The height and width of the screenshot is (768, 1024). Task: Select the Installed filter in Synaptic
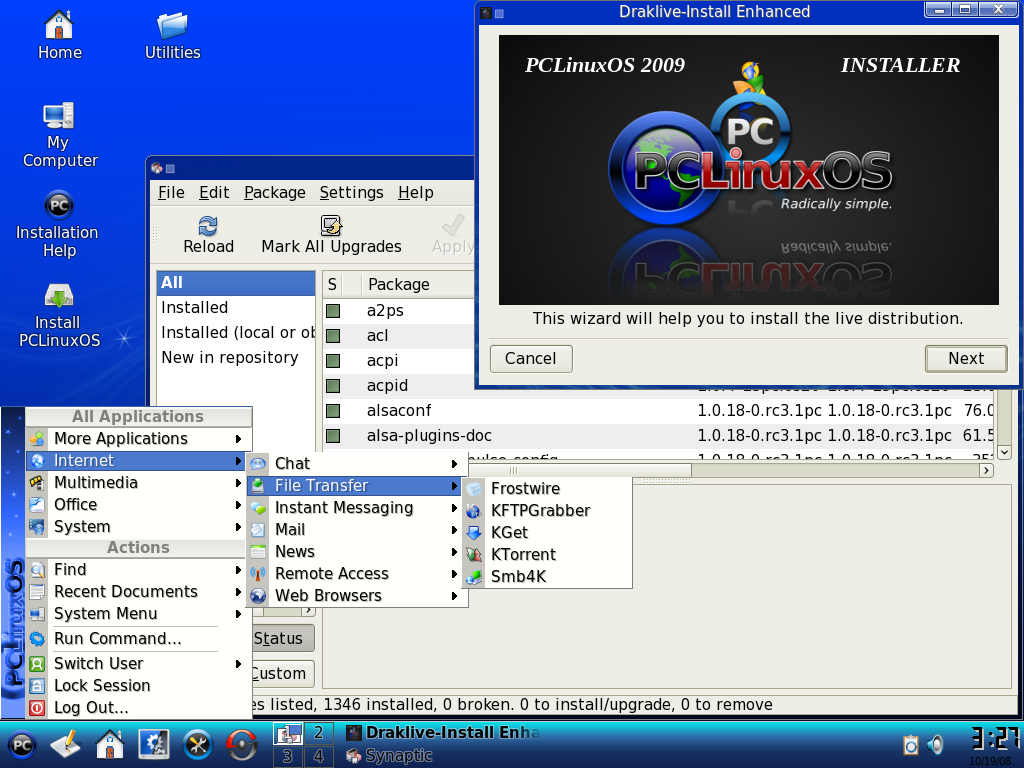[236, 308]
